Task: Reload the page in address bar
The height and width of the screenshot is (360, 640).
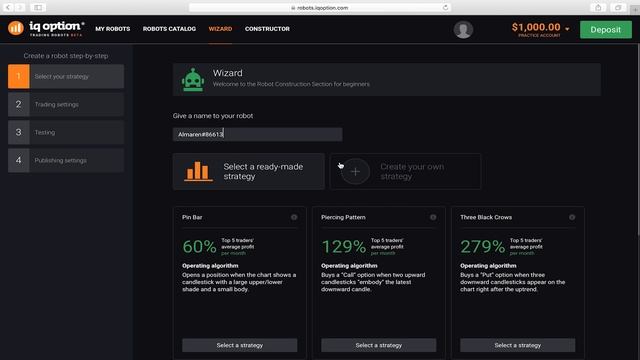Action: pyautogui.click(x=445, y=7)
